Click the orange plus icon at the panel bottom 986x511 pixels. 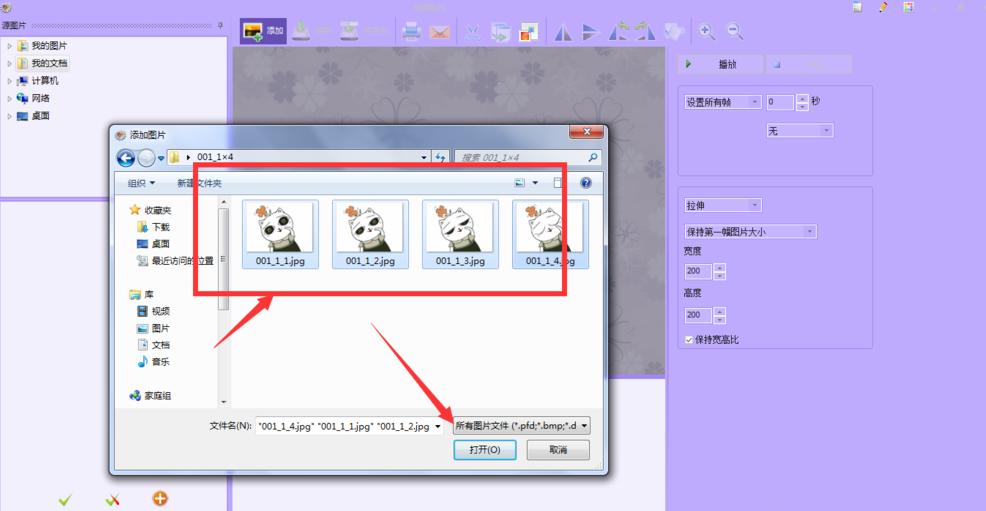coord(160,498)
